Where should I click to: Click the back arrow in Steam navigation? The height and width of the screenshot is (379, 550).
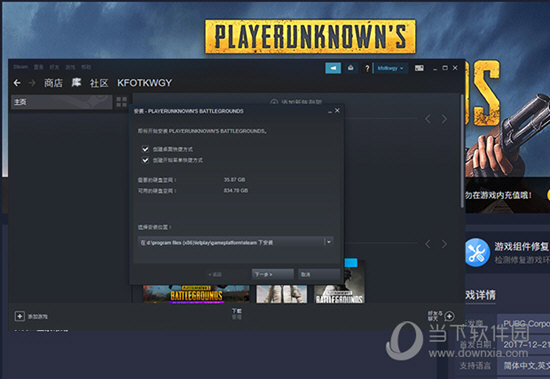pyautogui.click(x=17, y=83)
